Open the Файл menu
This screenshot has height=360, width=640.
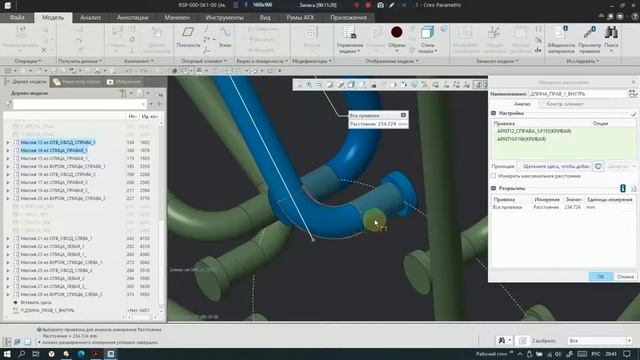point(17,18)
